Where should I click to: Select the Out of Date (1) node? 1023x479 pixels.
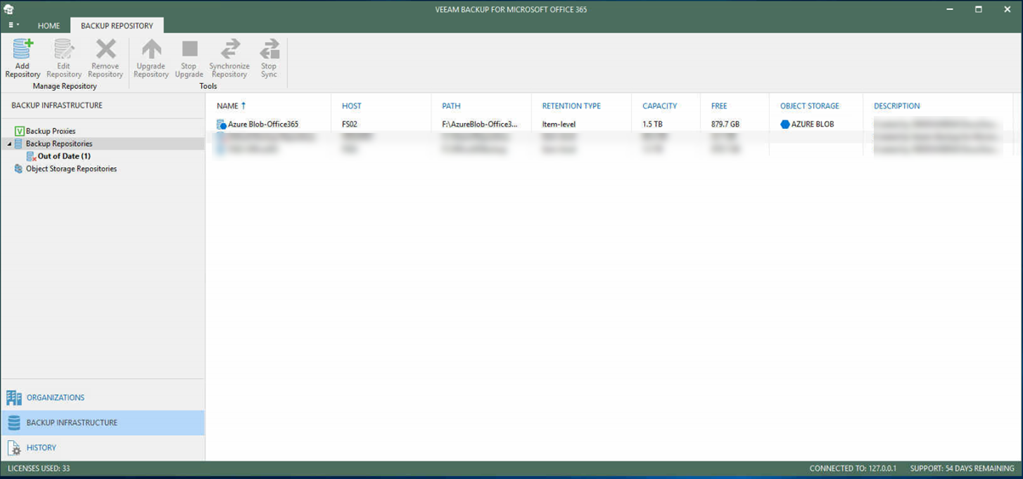point(64,156)
